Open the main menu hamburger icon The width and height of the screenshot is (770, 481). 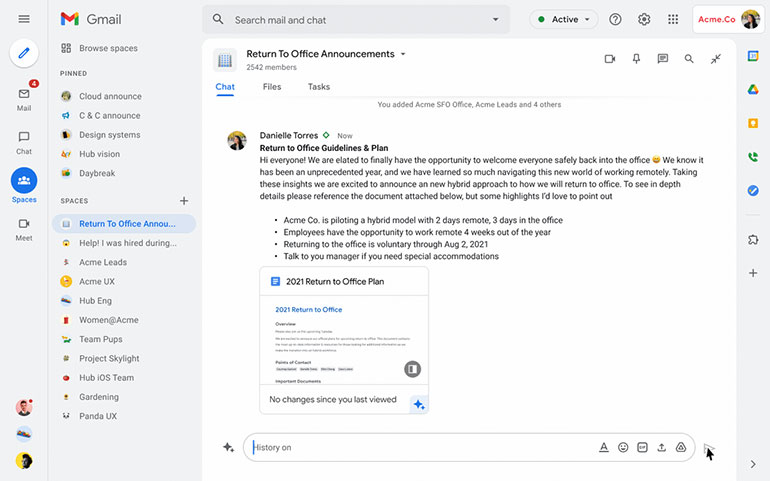point(24,19)
